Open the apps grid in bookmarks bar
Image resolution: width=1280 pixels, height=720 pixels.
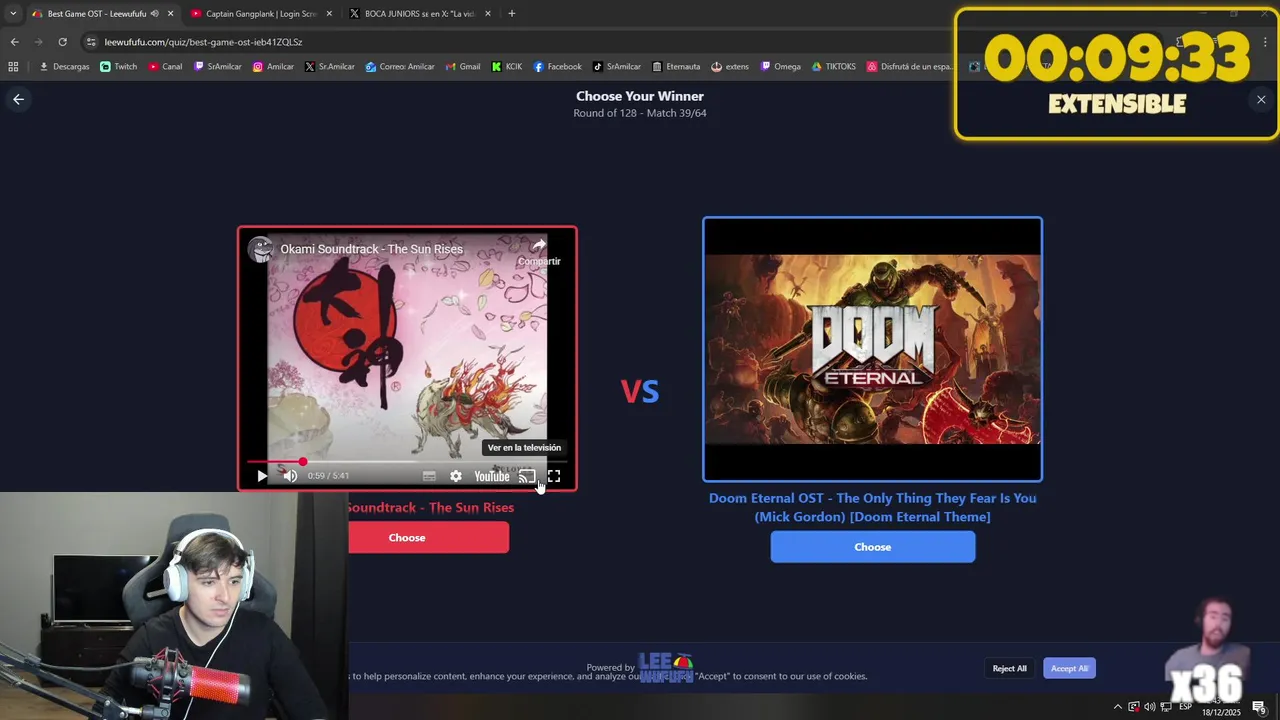coord(13,66)
